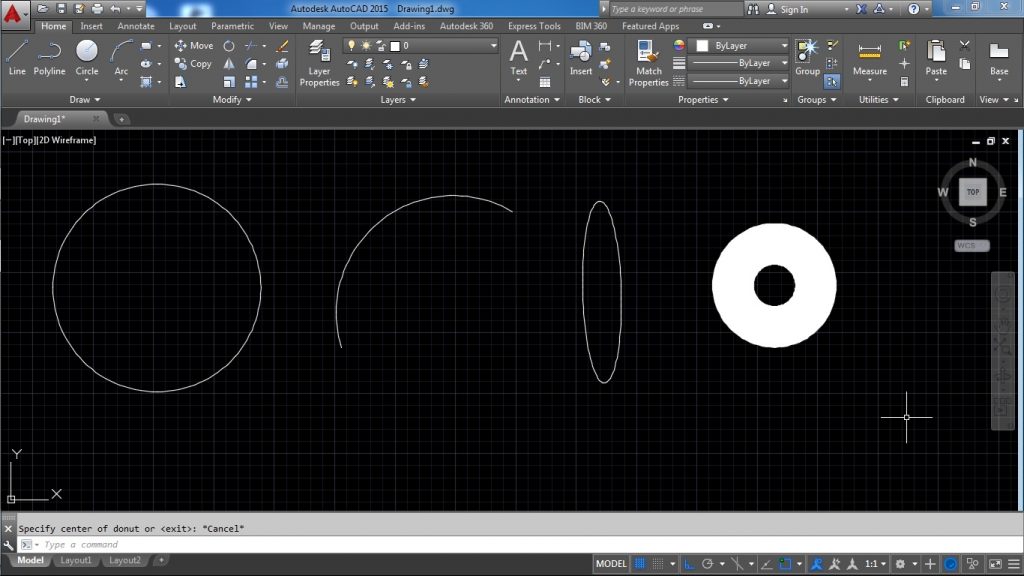Expand the Utilities panel
Viewport: 1024px width, 576px height.
click(x=878, y=100)
